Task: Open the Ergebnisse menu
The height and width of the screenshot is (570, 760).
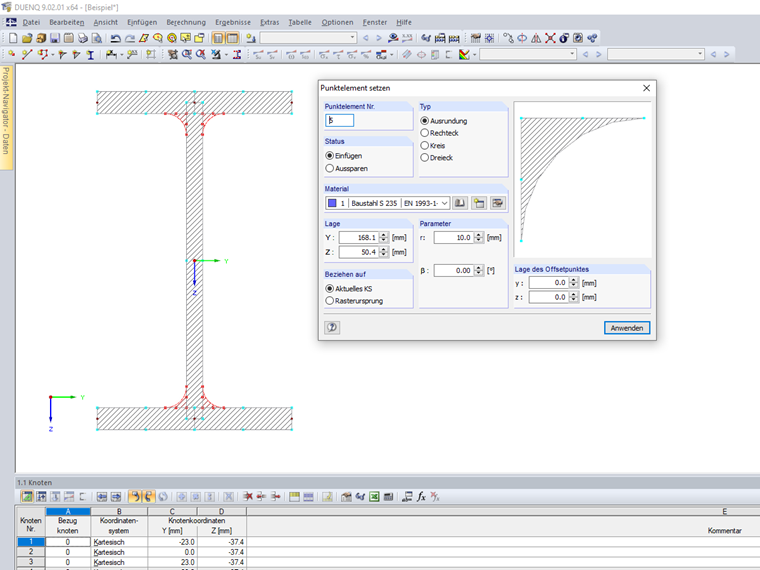Action: pos(232,22)
